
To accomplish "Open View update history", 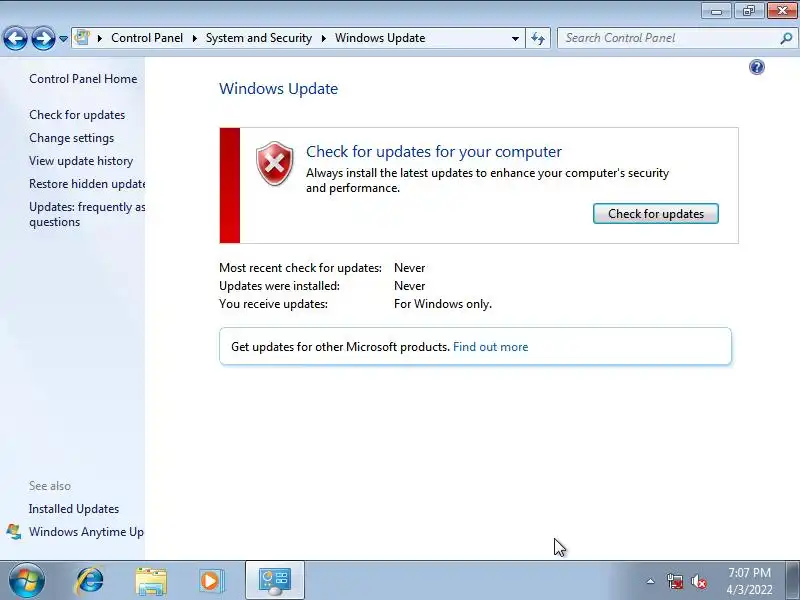I will tap(81, 161).
